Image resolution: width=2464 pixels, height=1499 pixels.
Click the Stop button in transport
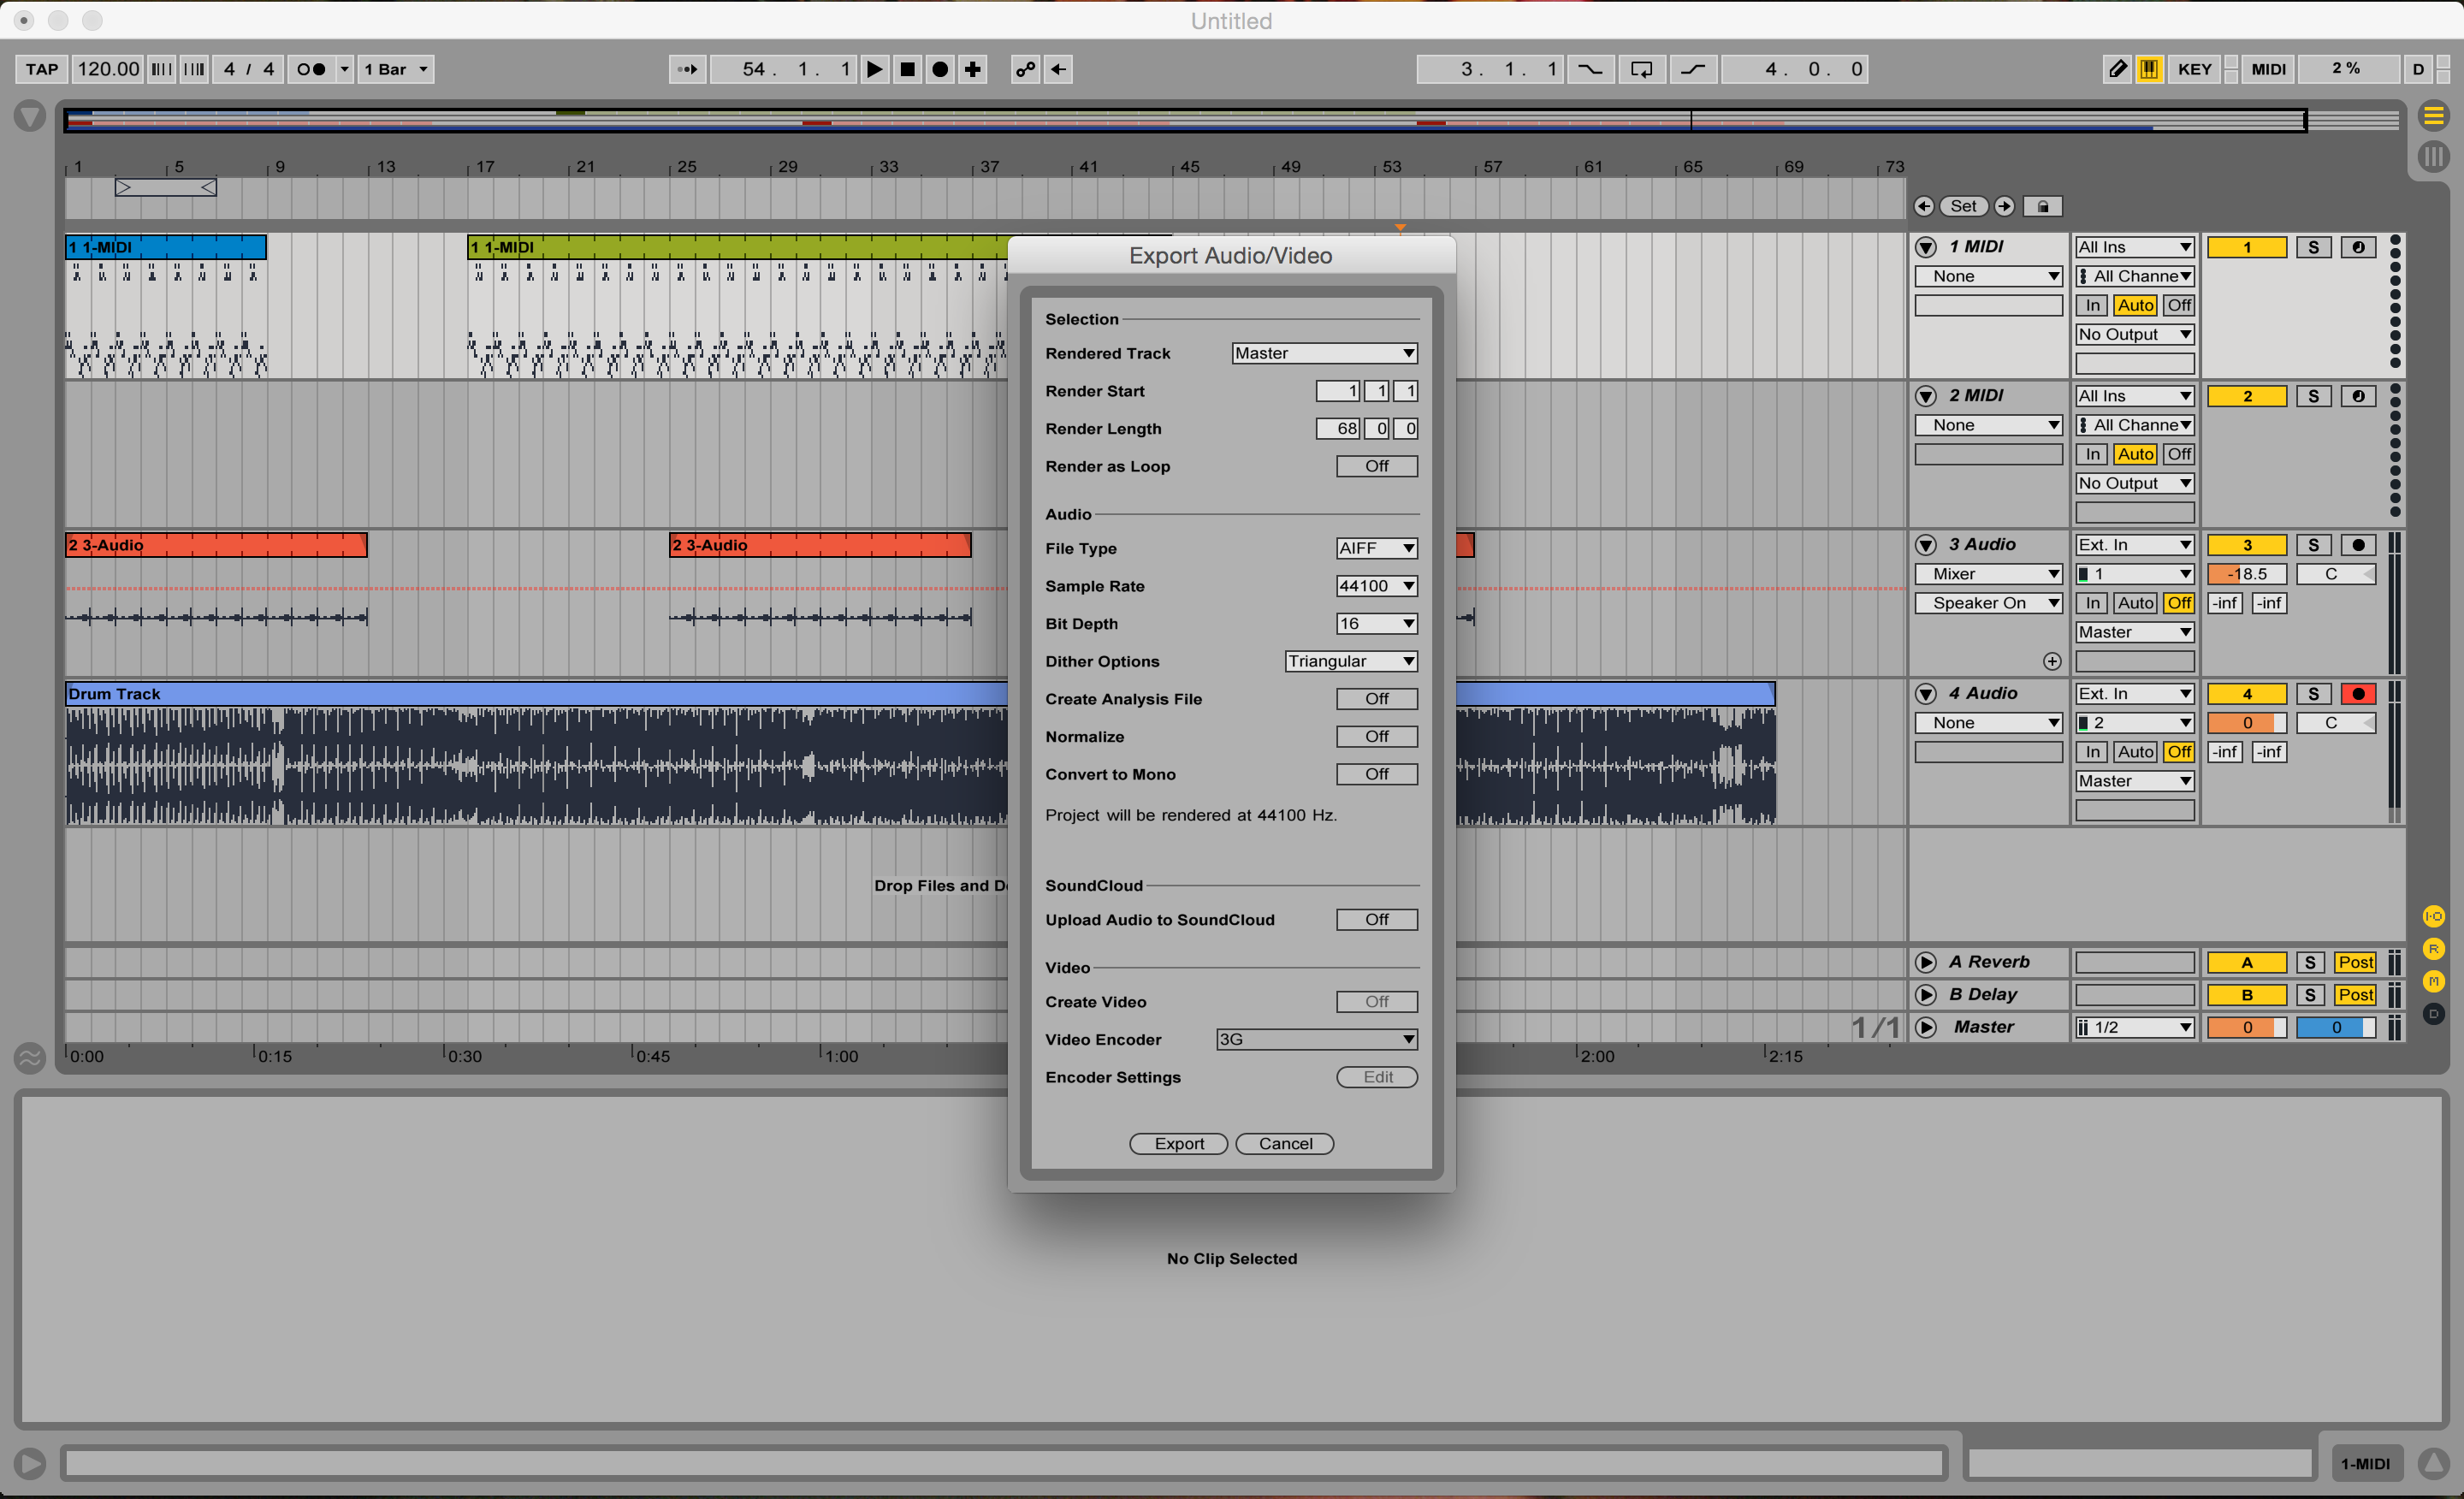tap(907, 69)
